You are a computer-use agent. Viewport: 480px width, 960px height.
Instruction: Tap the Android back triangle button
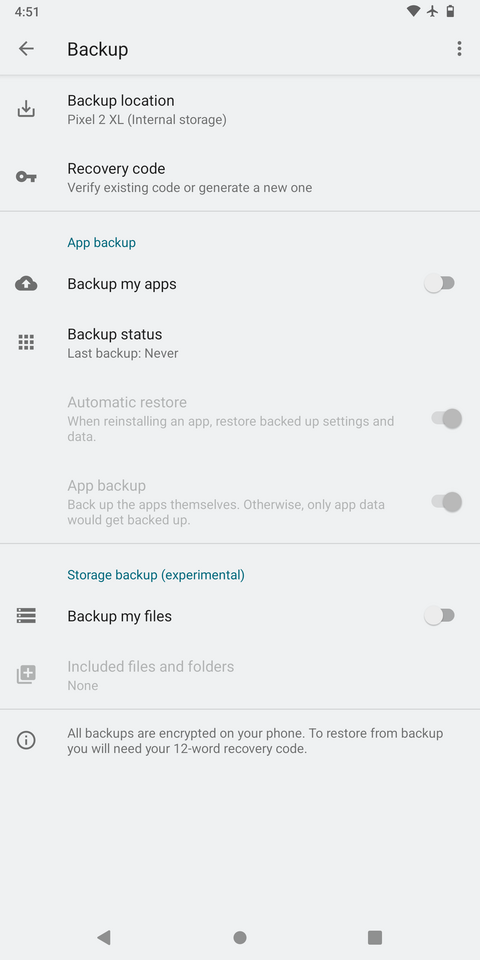[104, 937]
